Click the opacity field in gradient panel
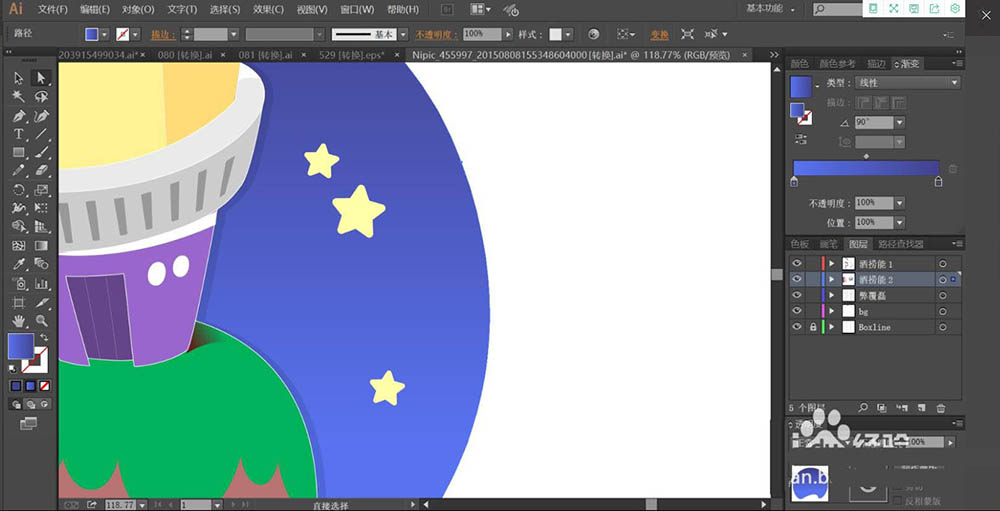 pyautogui.click(x=872, y=202)
